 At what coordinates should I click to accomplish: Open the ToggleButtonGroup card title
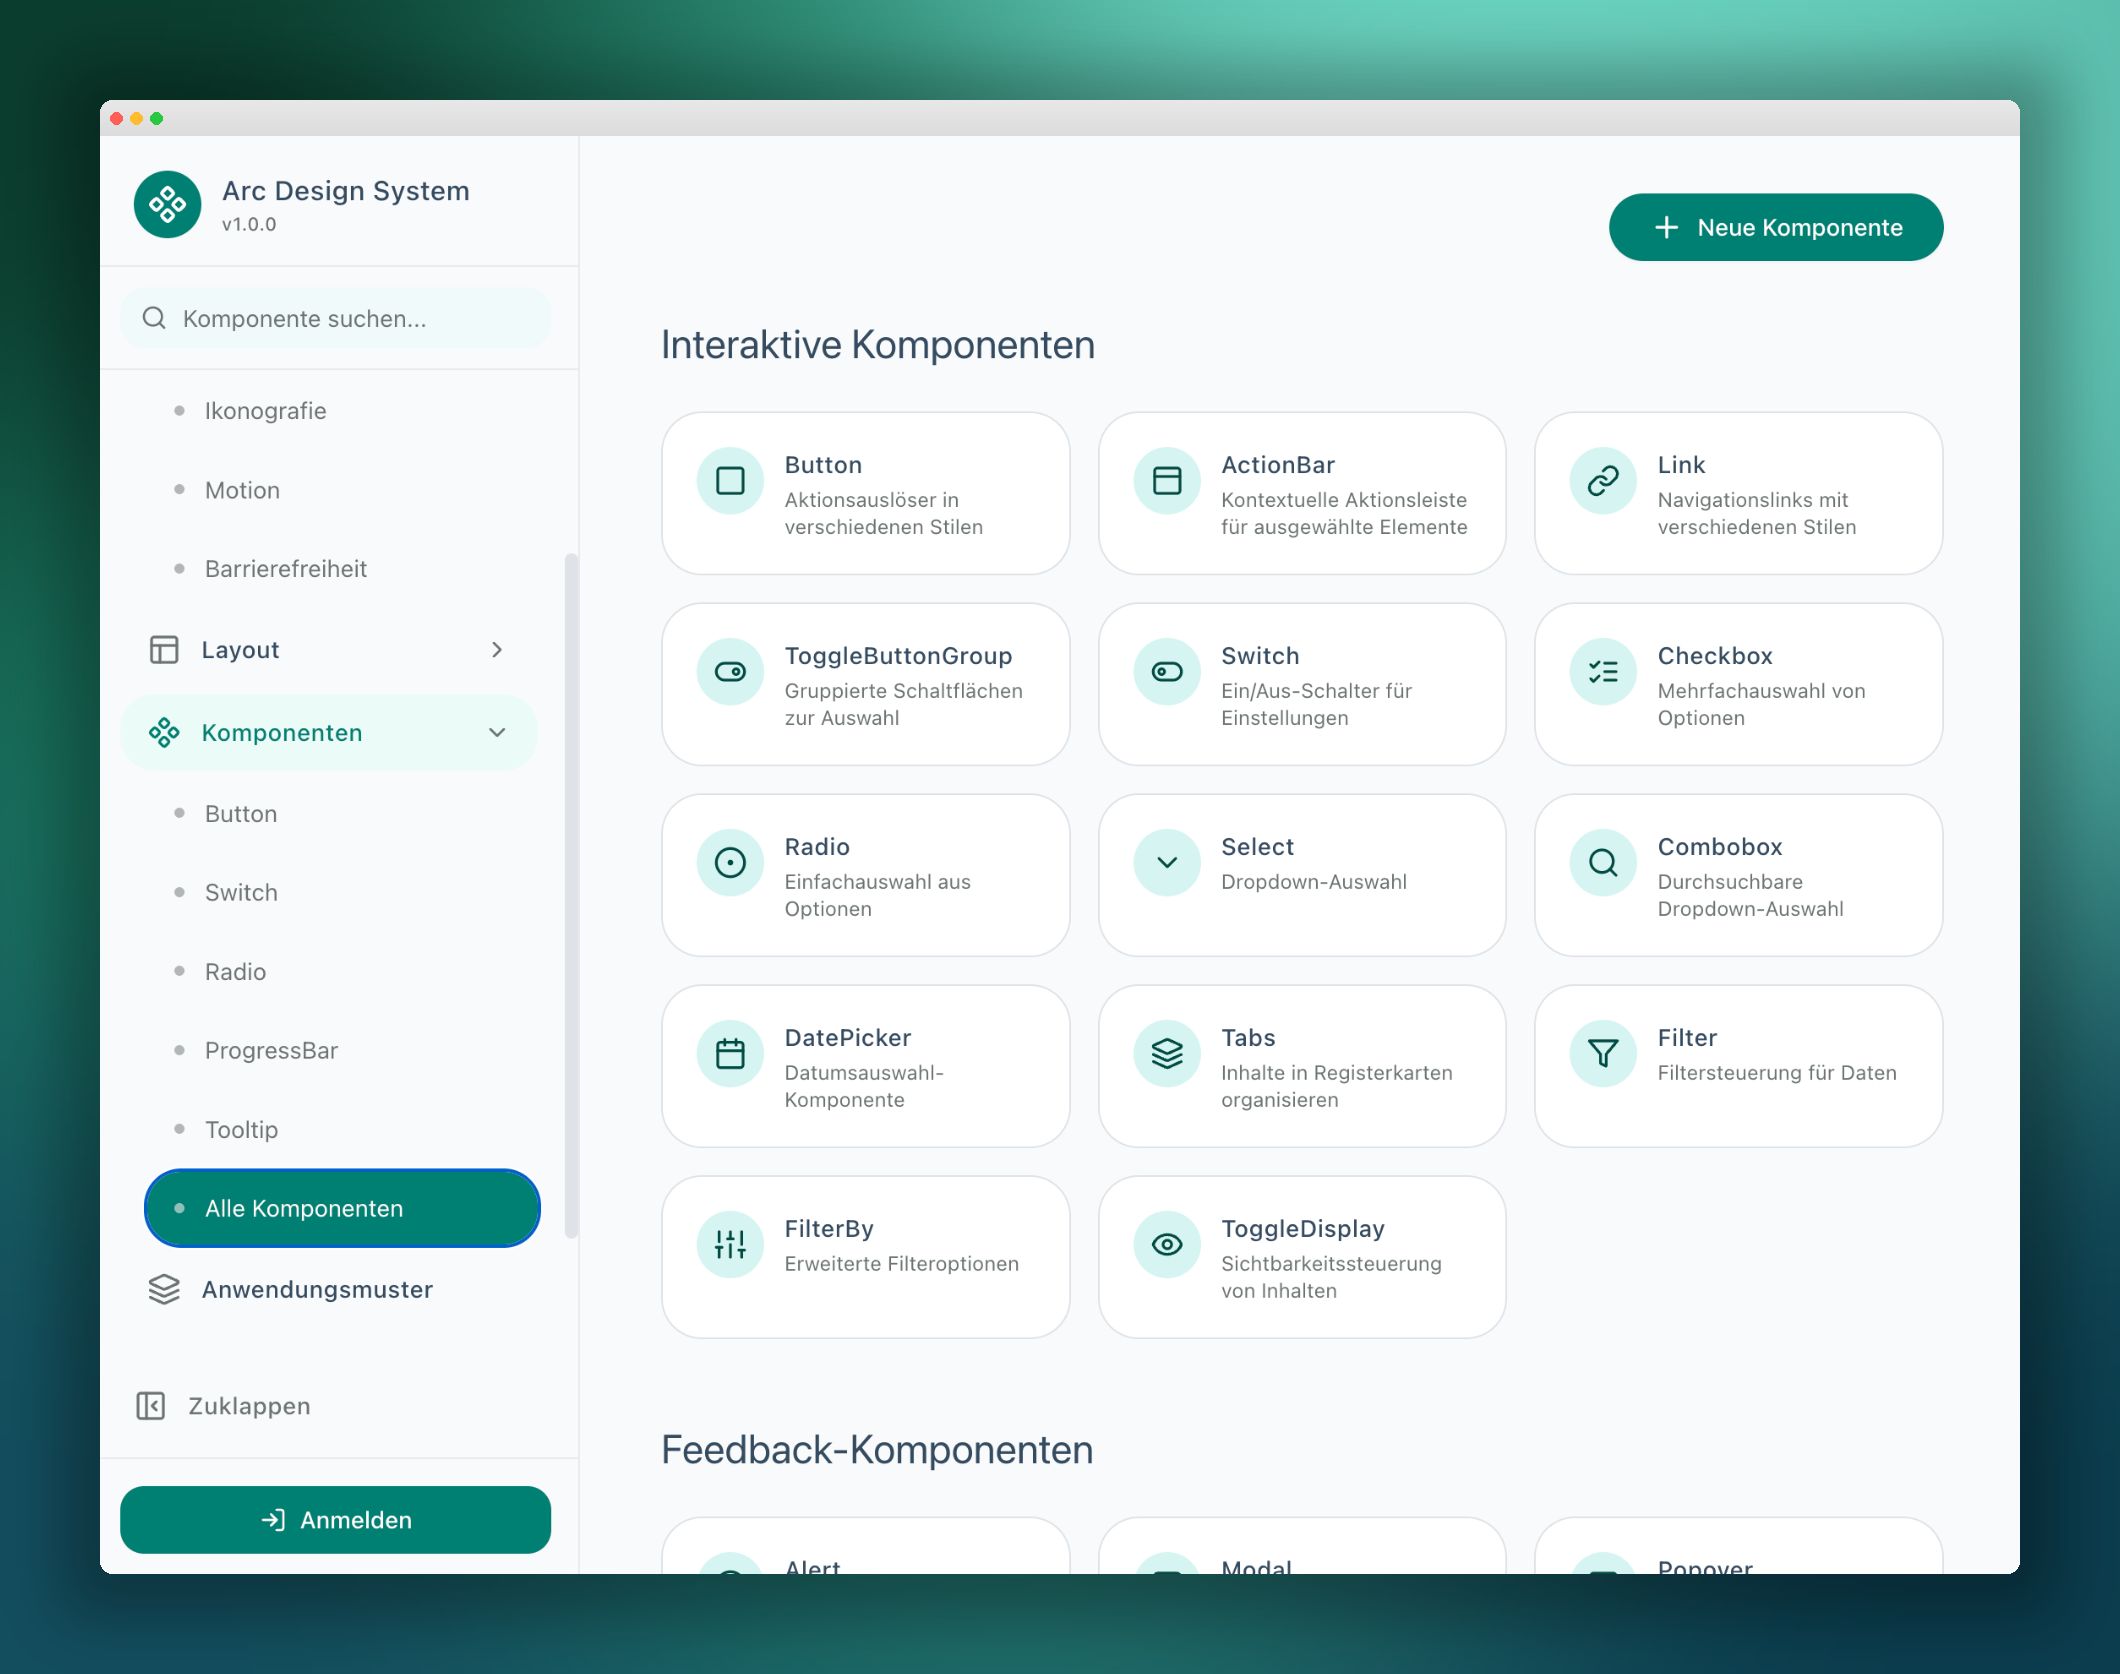click(x=898, y=656)
